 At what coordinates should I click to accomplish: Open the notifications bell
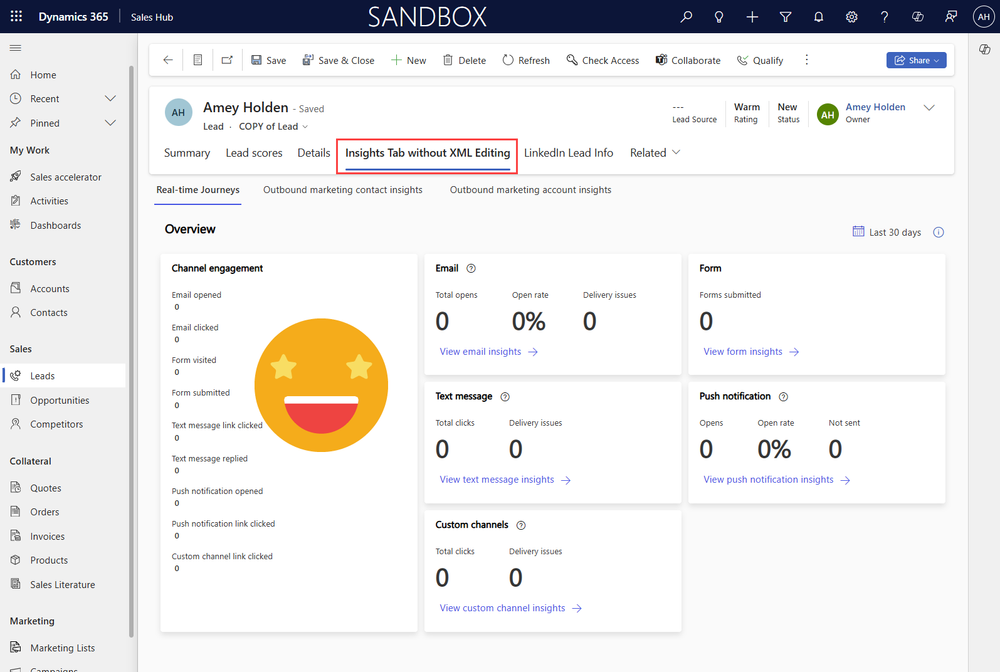[x=818, y=17]
